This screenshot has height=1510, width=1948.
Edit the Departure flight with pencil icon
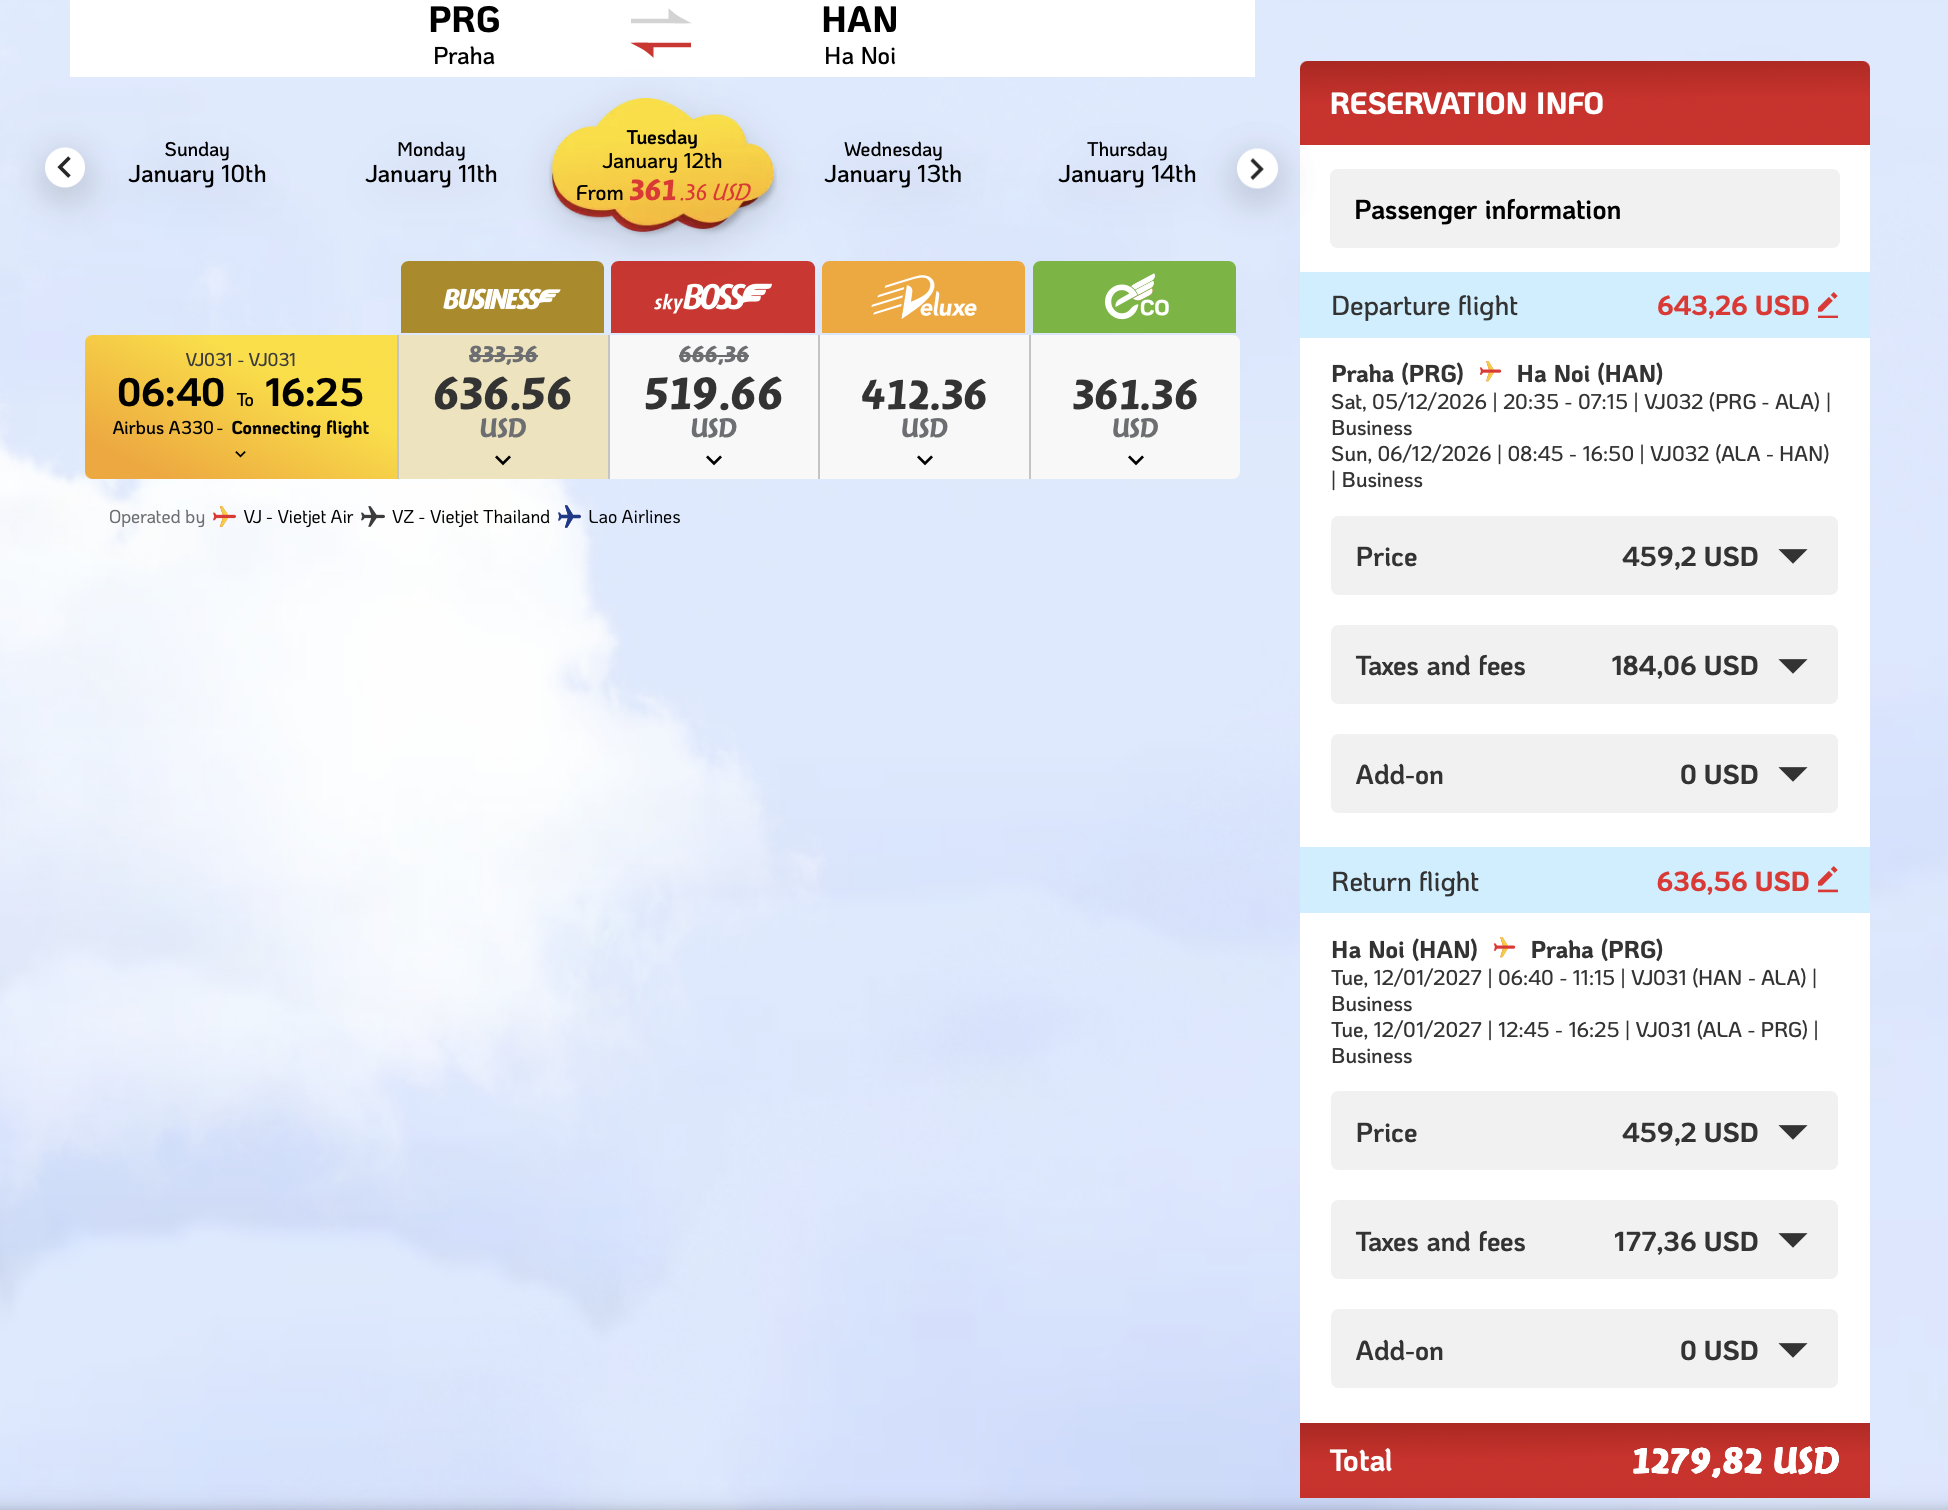tap(1828, 305)
